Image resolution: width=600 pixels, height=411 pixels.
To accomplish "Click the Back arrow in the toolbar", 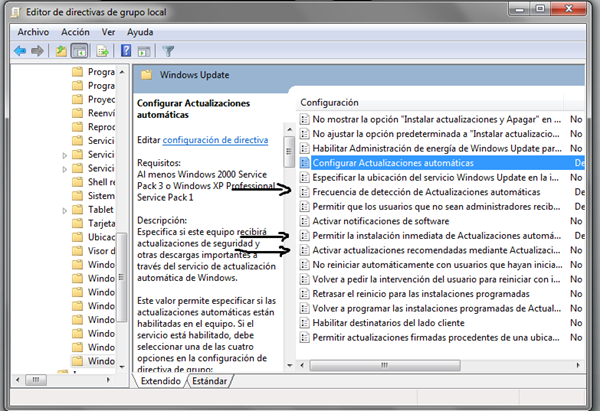I will click(x=21, y=50).
